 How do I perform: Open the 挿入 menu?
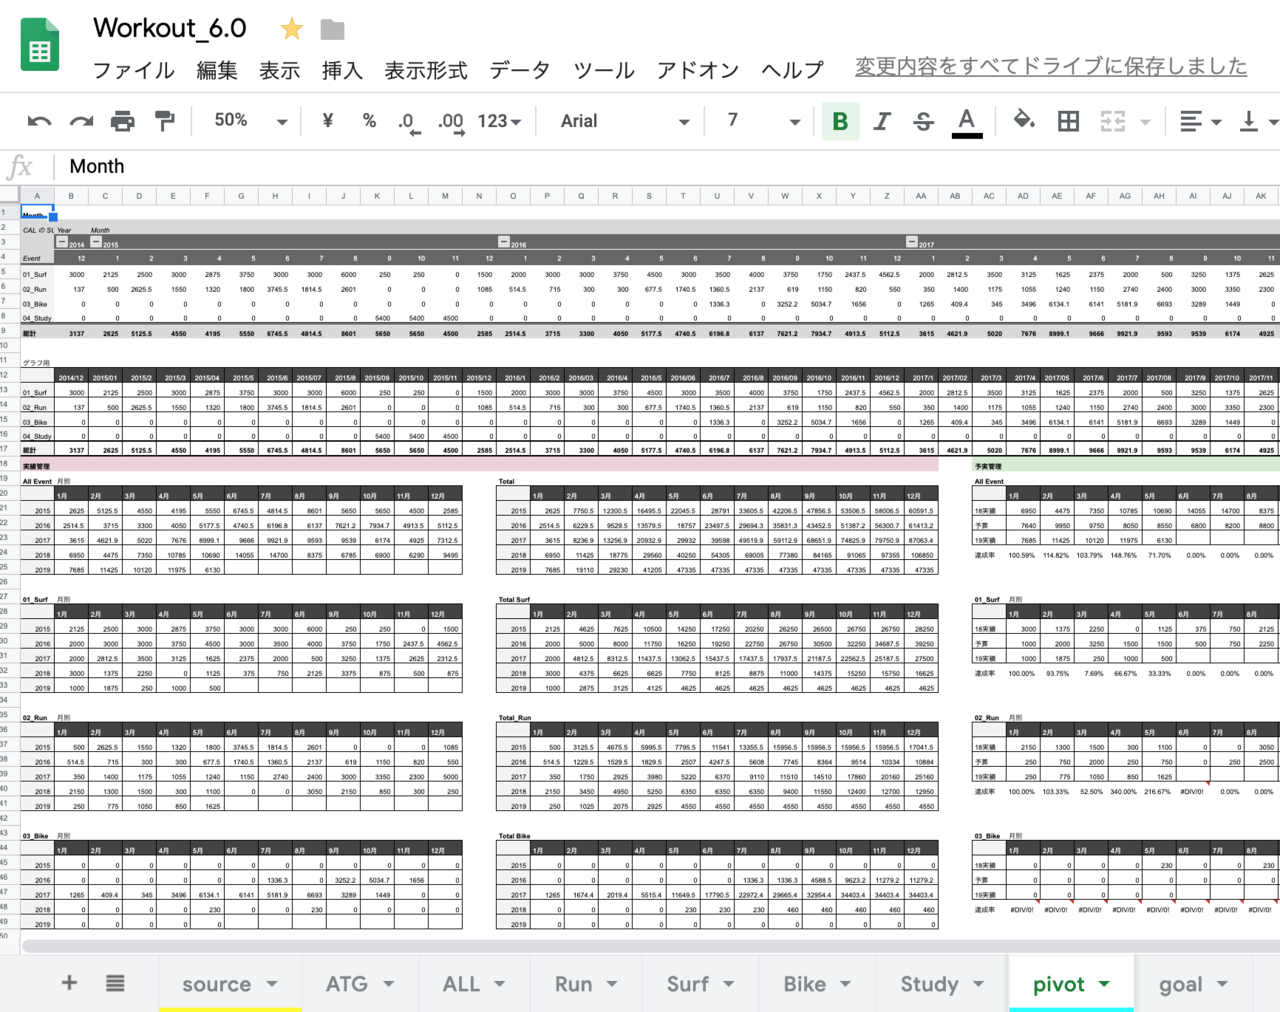342,70
